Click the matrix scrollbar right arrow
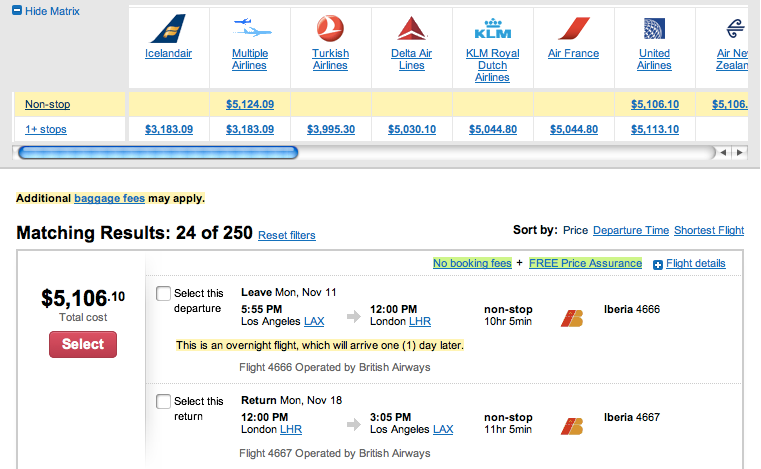 click(x=739, y=152)
